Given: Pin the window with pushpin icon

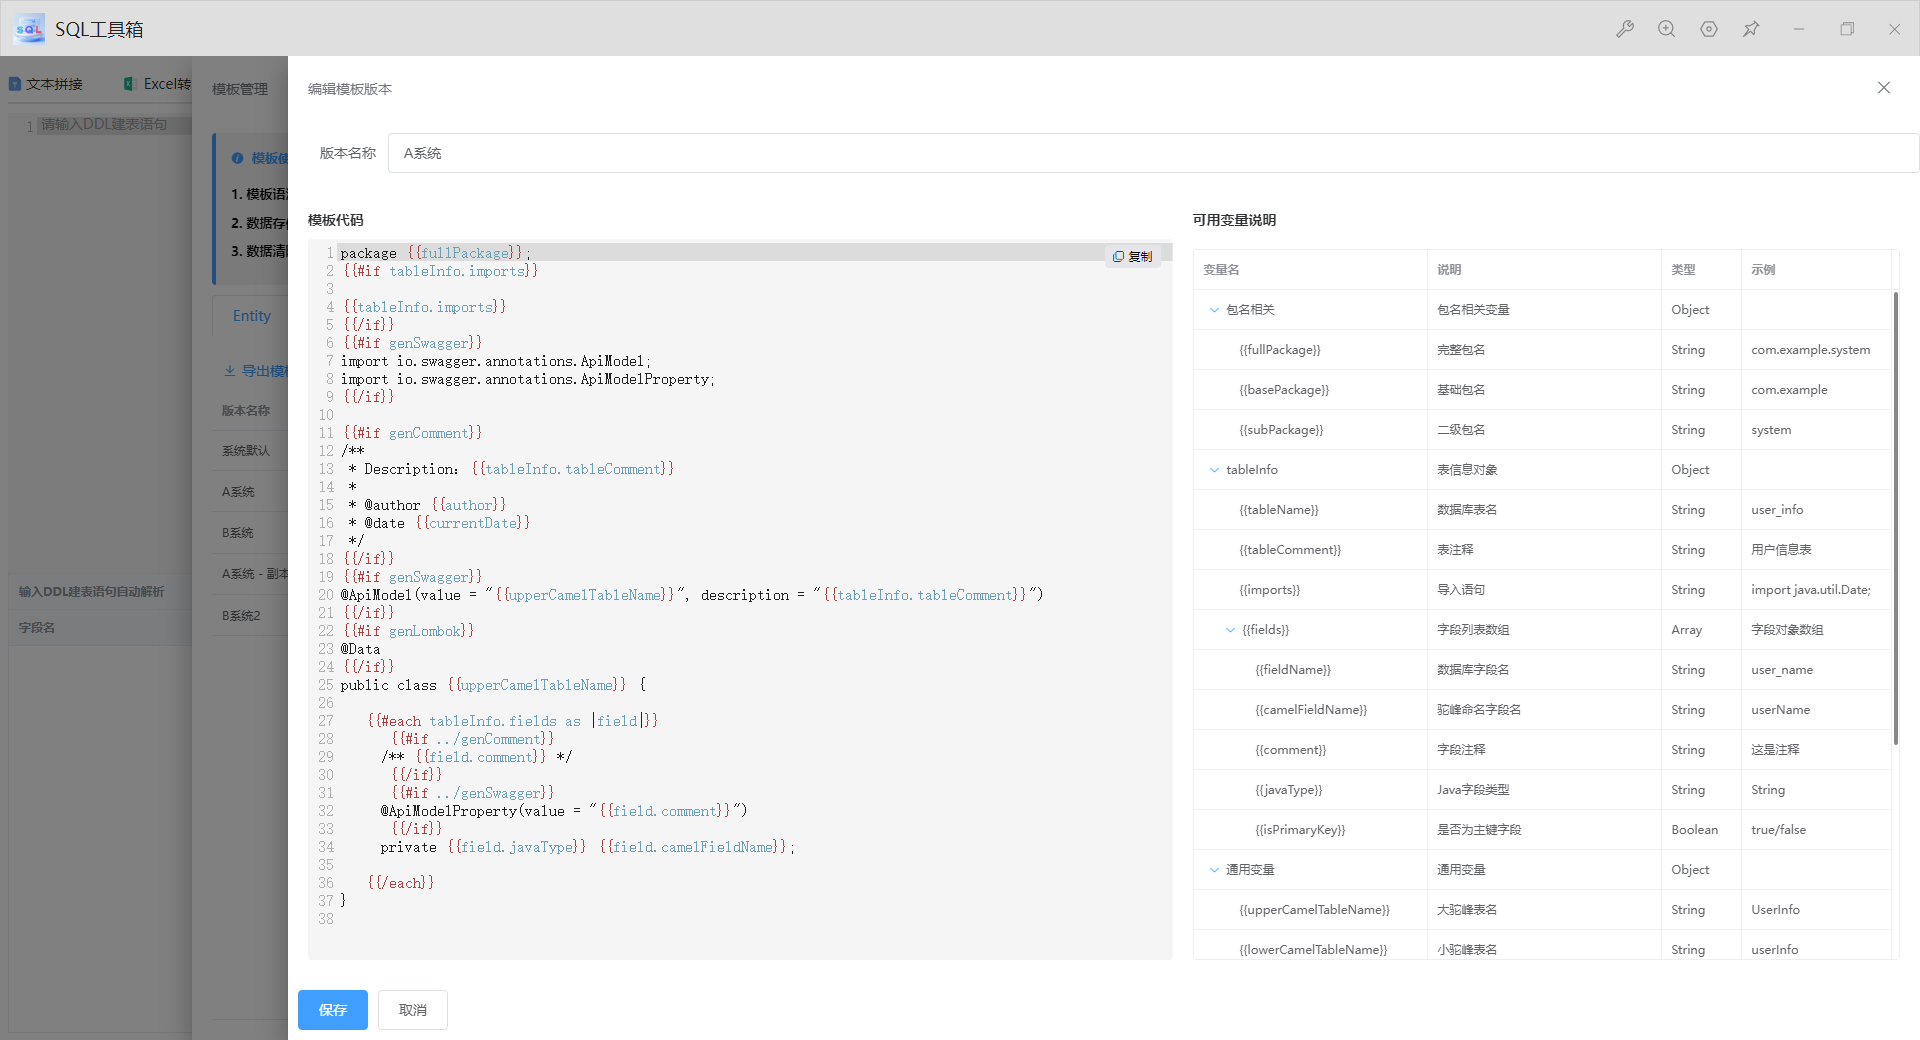Looking at the screenshot, I should point(1751,29).
